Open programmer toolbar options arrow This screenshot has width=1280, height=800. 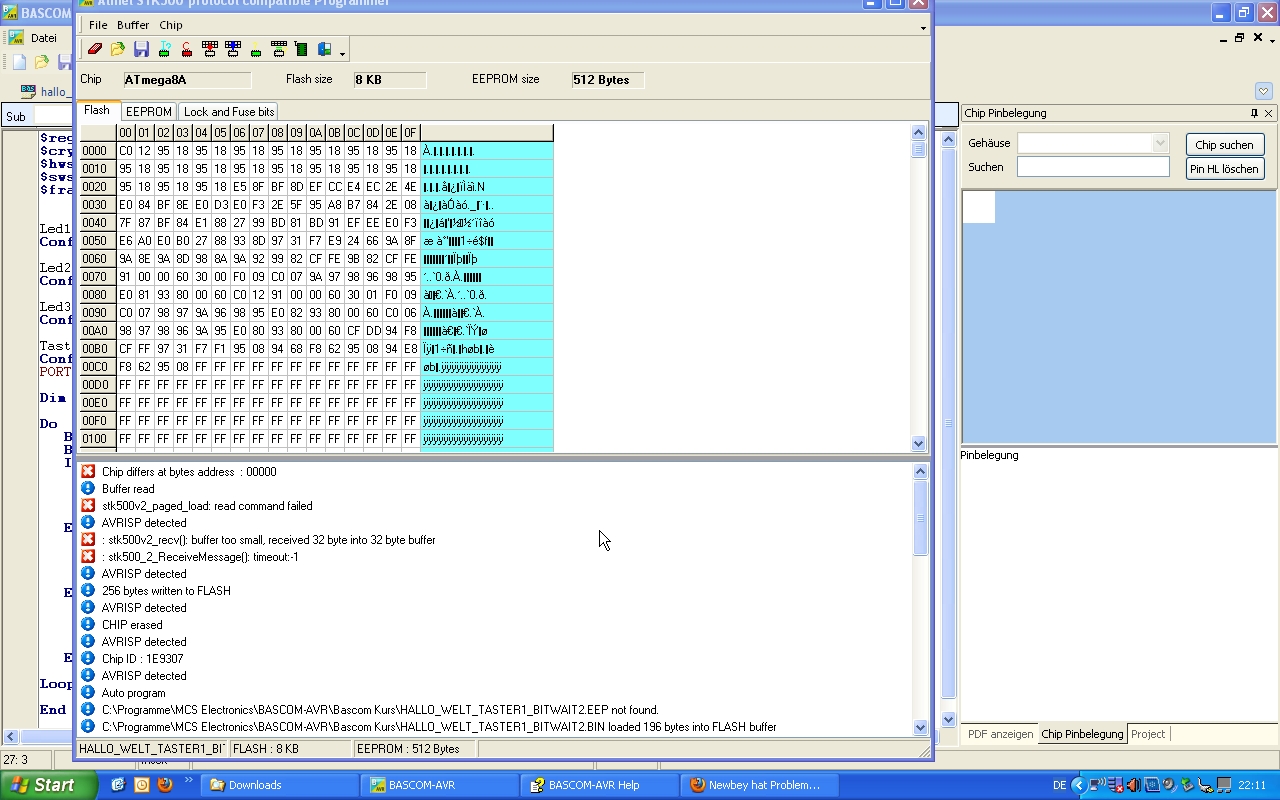(x=342, y=53)
